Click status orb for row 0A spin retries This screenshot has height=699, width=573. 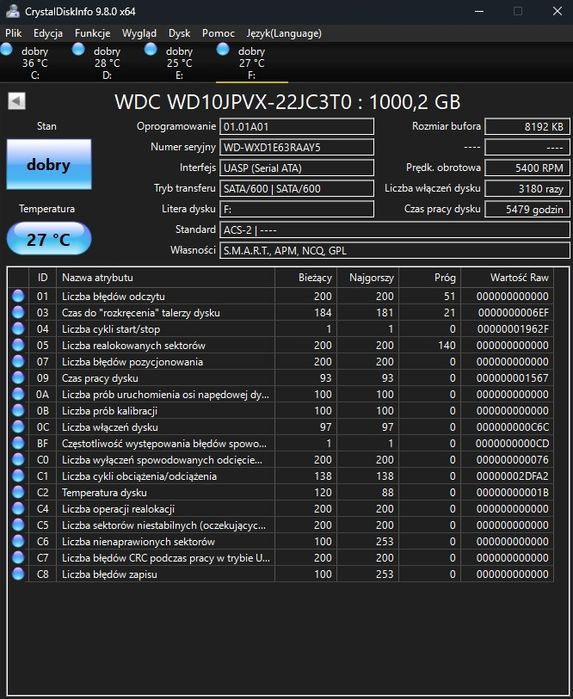pyautogui.click(x=18, y=394)
